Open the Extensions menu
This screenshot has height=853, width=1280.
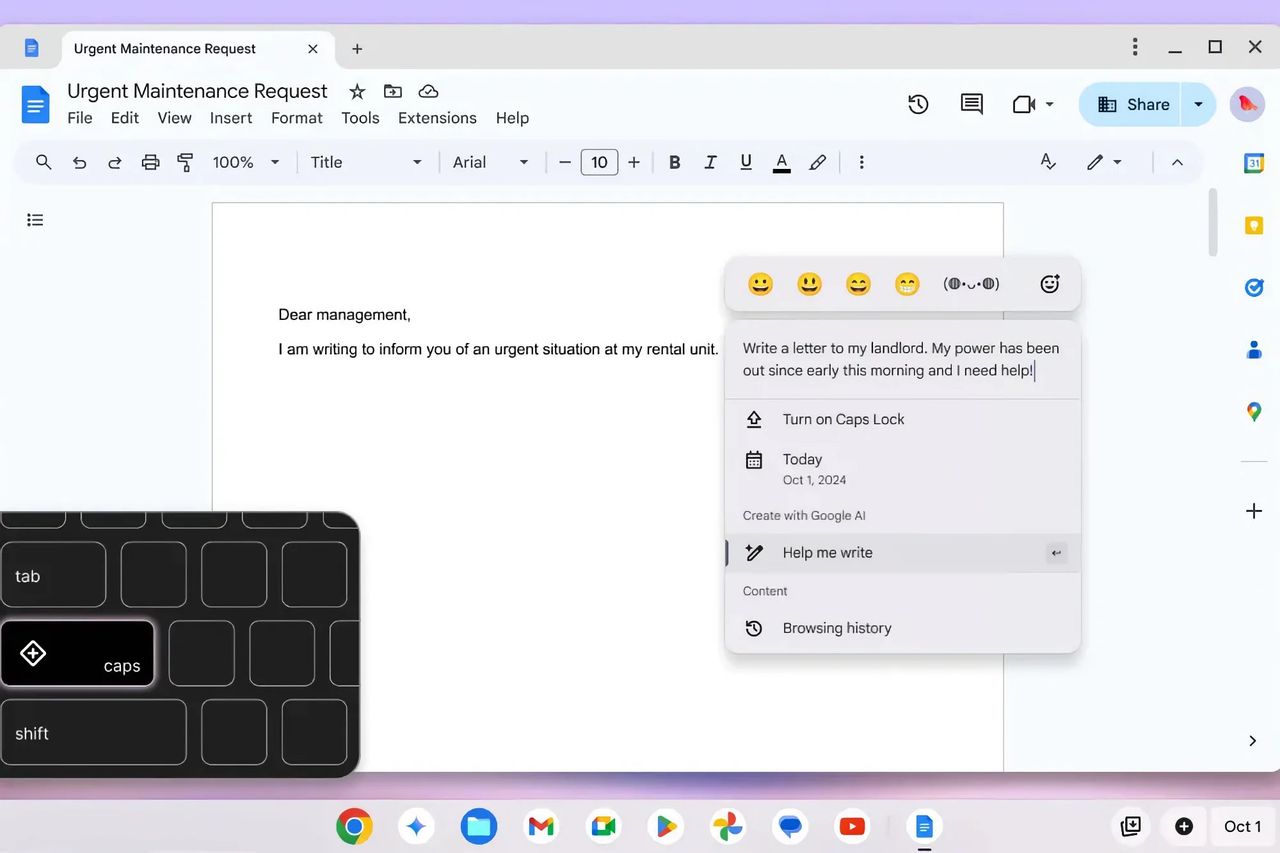click(436, 117)
